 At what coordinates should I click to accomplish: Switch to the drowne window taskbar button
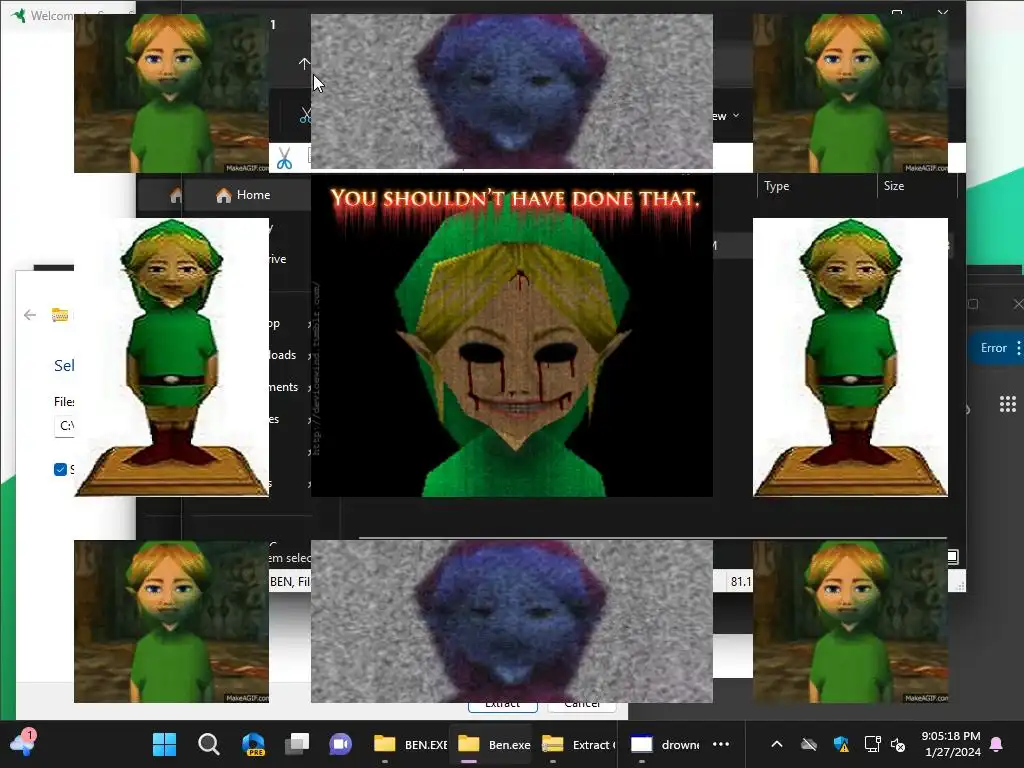[665, 744]
